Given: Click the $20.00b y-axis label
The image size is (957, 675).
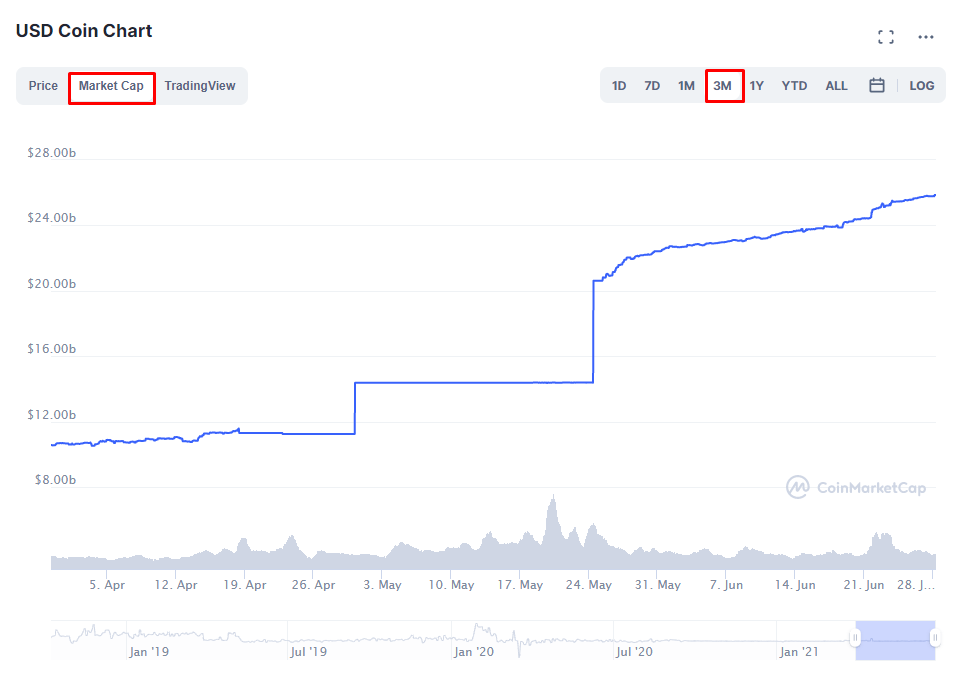Looking at the screenshot, I should pos(52,284).
